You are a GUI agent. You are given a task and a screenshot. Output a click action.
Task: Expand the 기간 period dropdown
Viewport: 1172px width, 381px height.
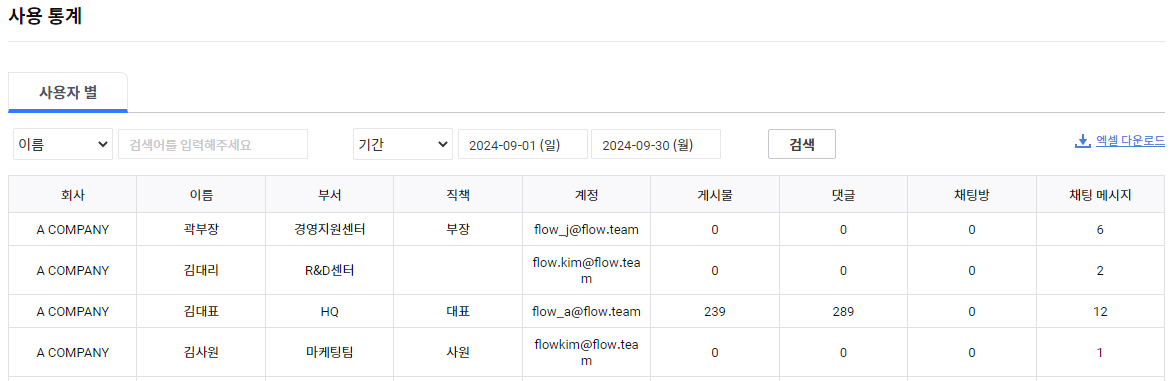point(403,144)
